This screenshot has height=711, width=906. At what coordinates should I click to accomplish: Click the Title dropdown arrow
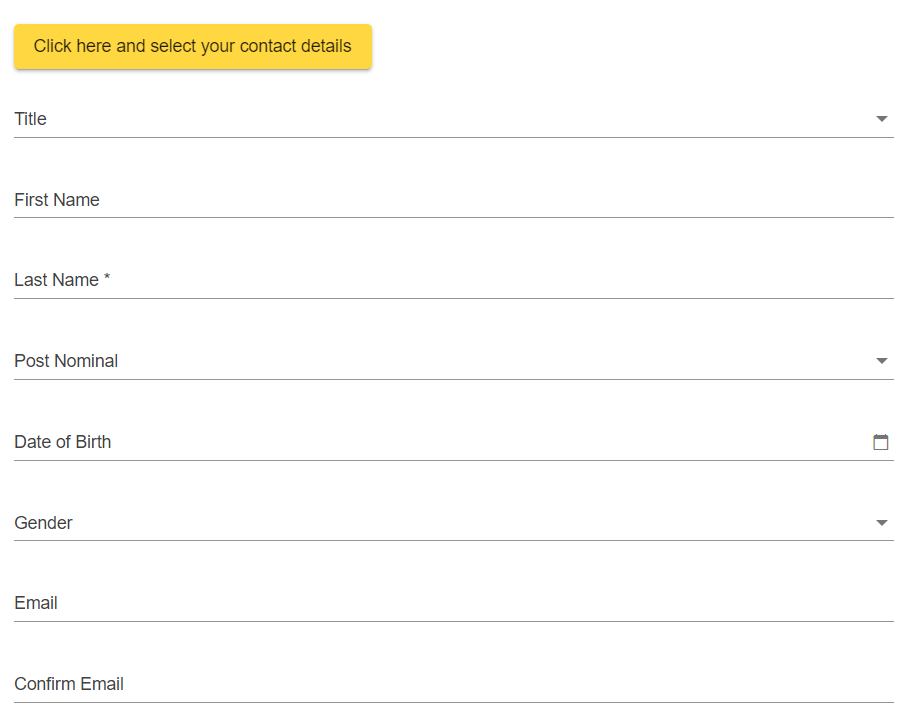point(882,119)
